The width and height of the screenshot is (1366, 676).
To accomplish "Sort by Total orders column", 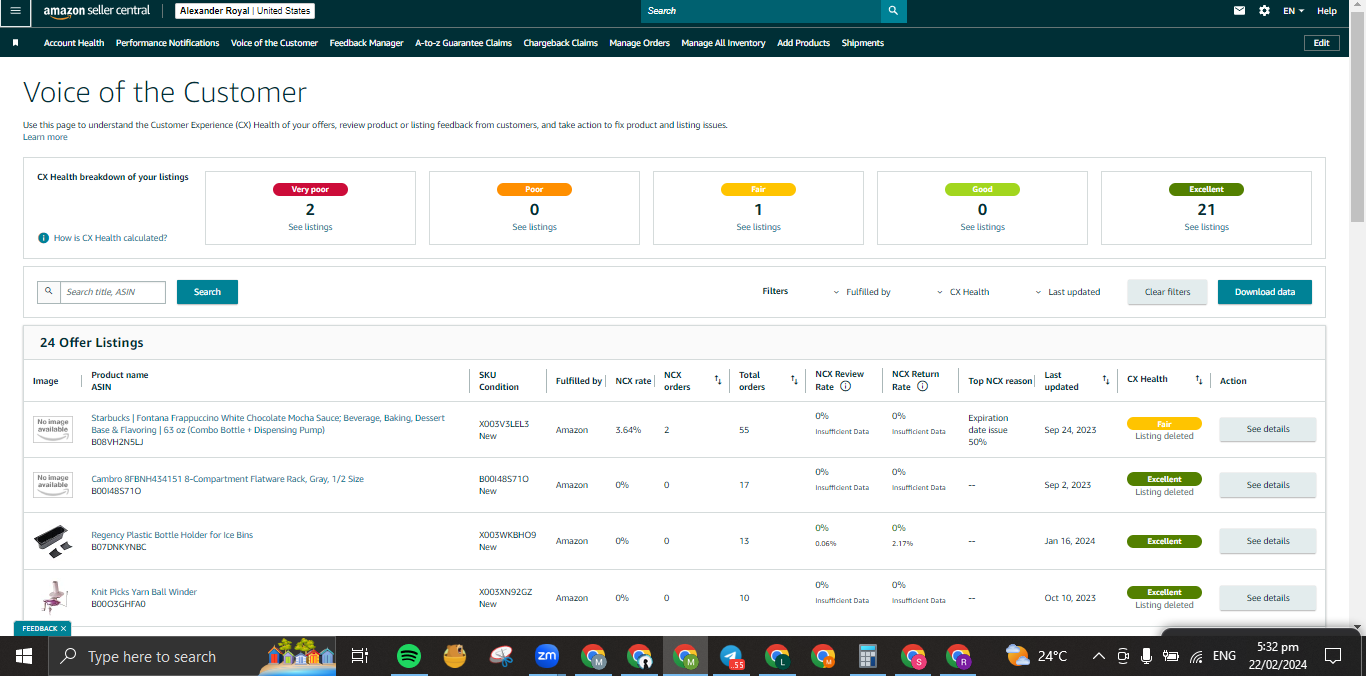I will 794,380.
